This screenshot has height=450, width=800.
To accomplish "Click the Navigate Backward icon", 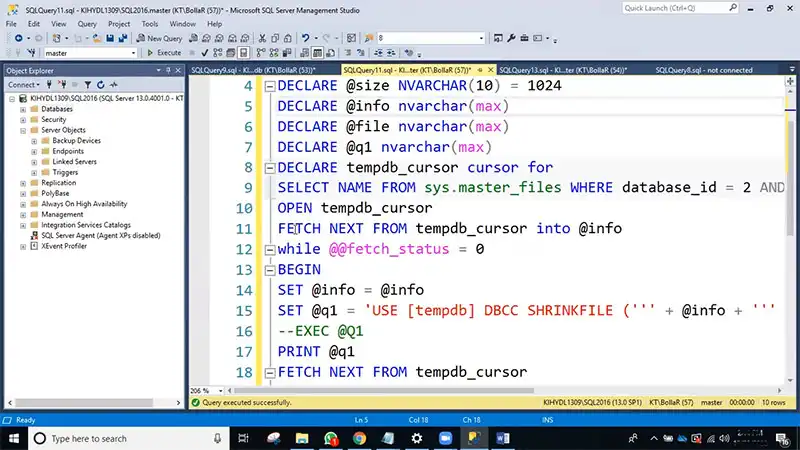I will coord(18,38).
